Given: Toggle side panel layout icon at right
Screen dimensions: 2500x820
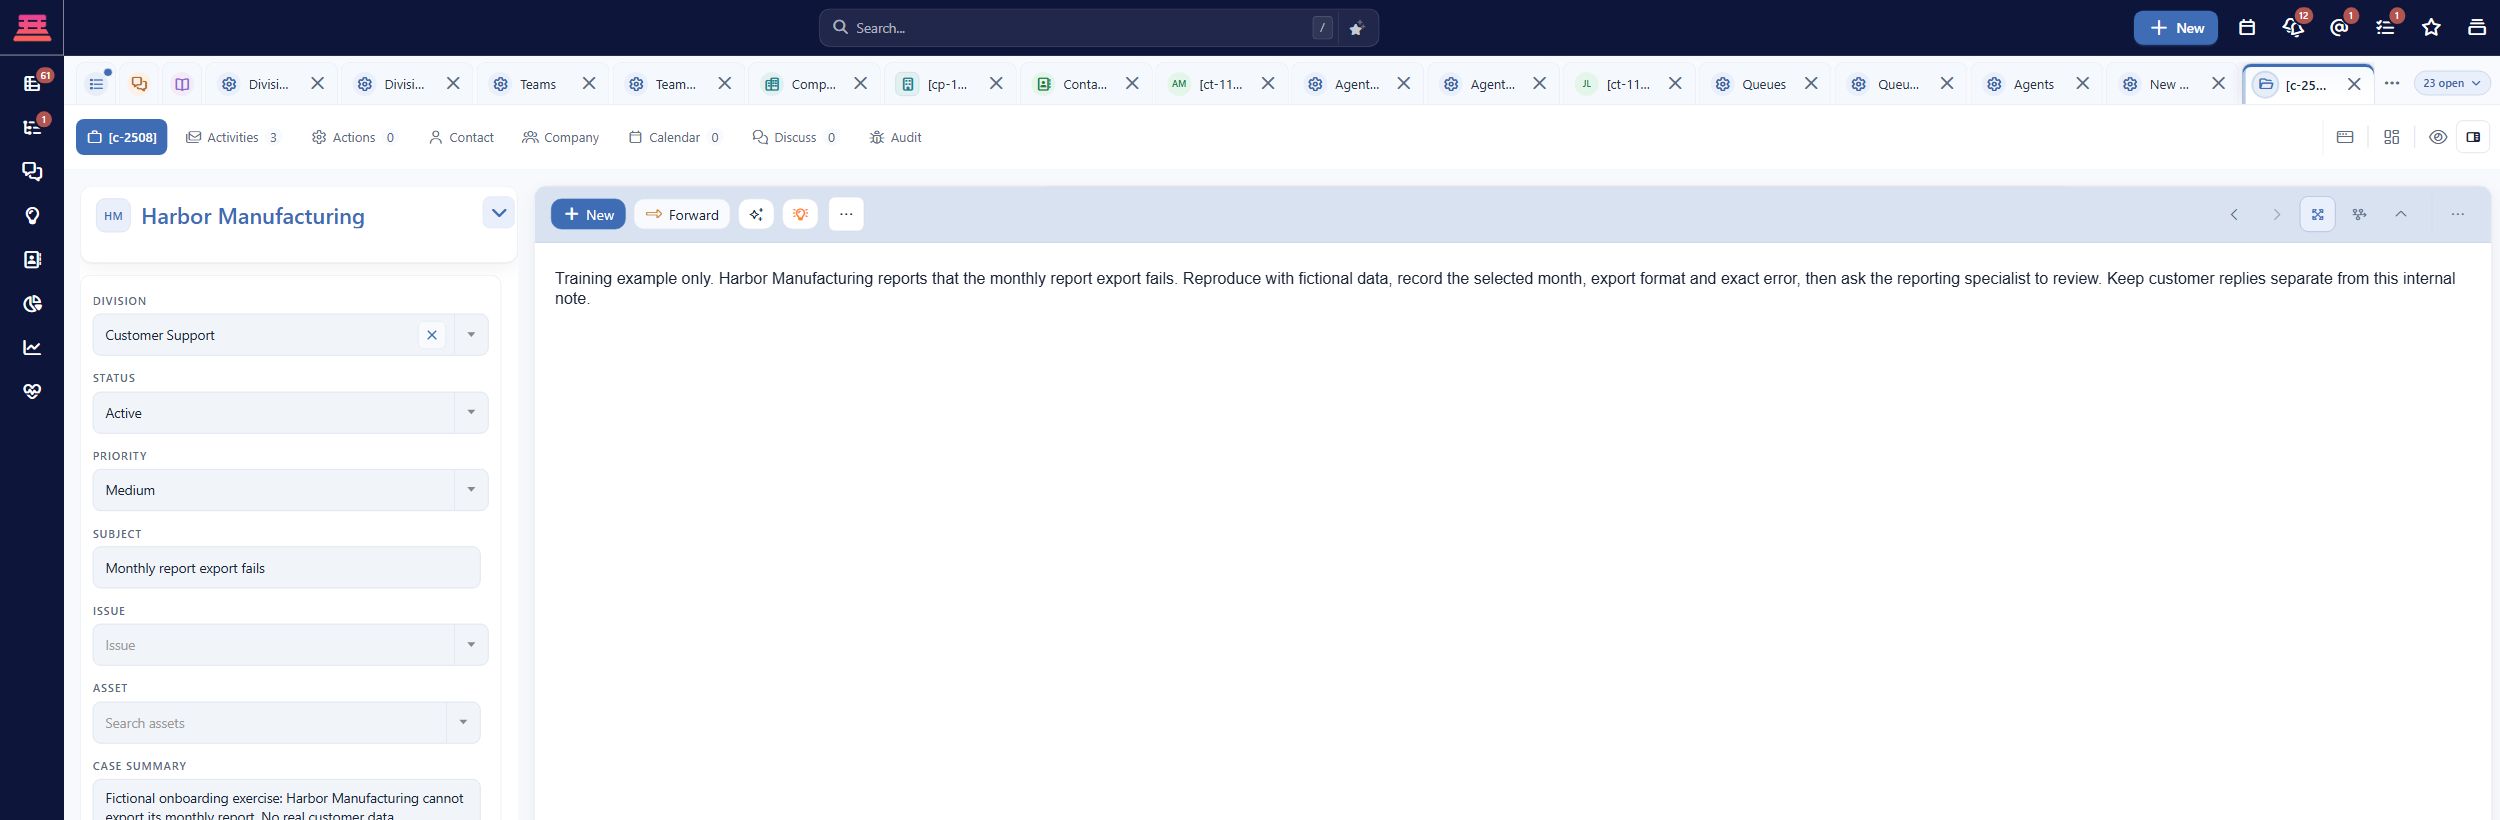Looking at the screenshot, I should point(2473,137).
